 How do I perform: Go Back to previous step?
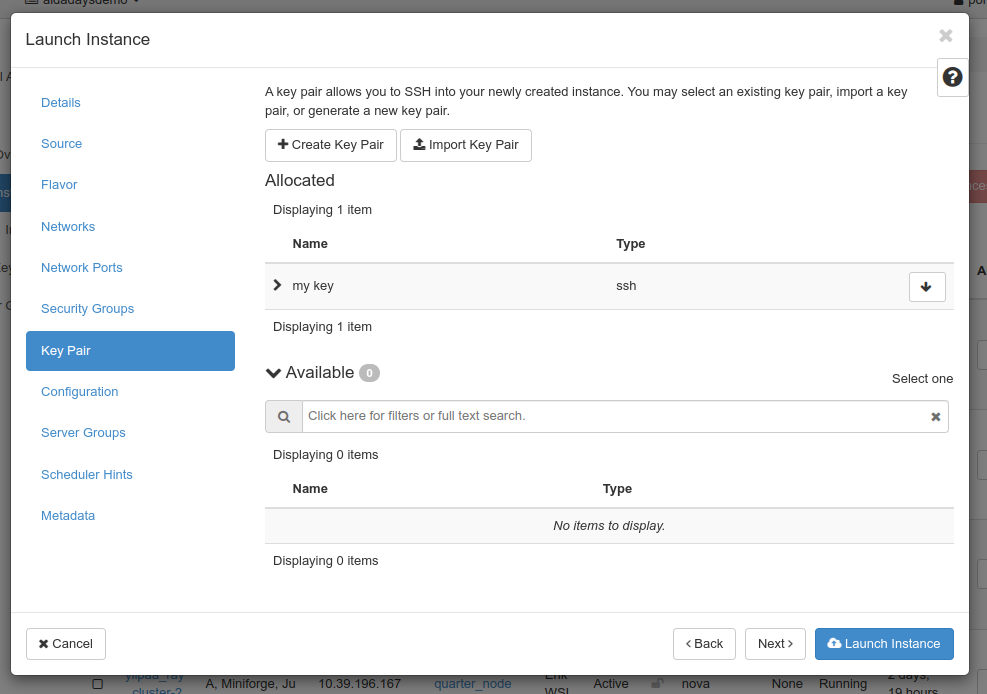[x=704, y=644]
